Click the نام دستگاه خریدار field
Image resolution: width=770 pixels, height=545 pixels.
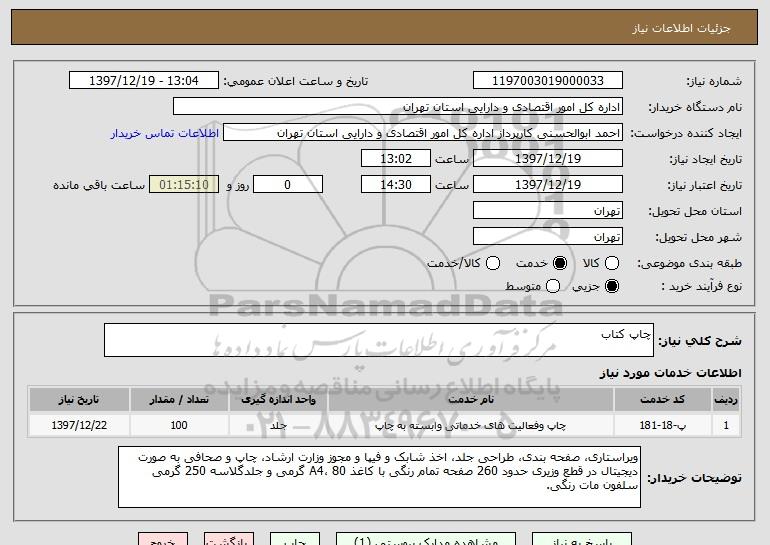398,107
